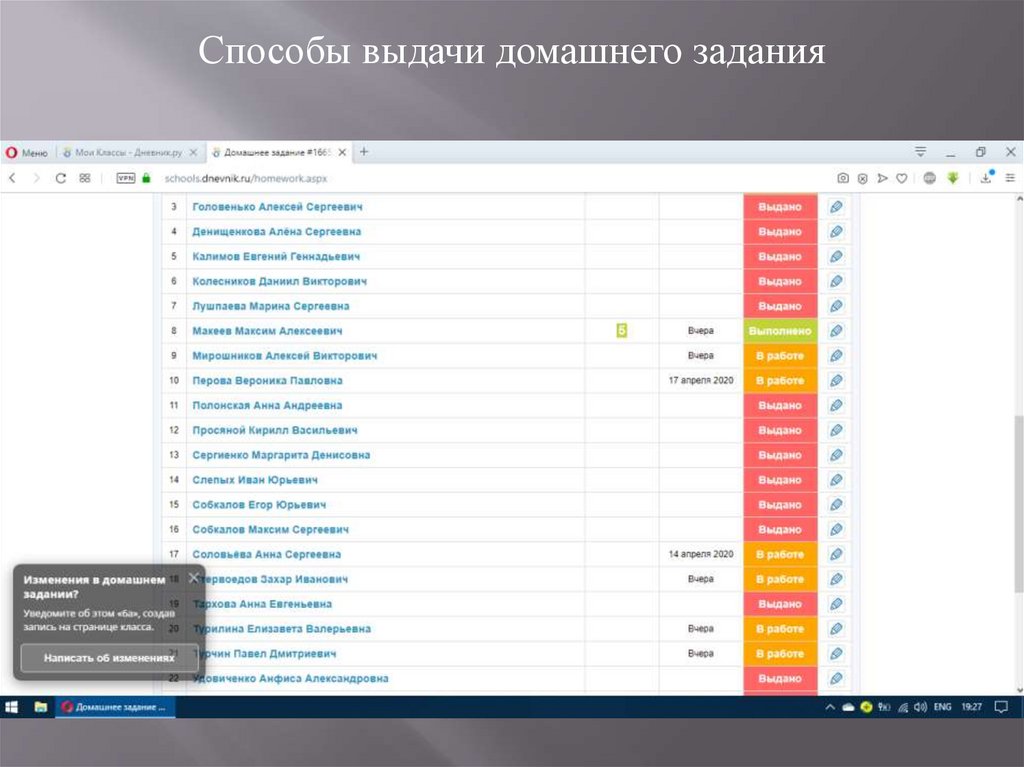Click edit pencil for Калимов Евгений Геннадьевич
The height and width of the screenshot is (767, 1024).
[836, 257]
